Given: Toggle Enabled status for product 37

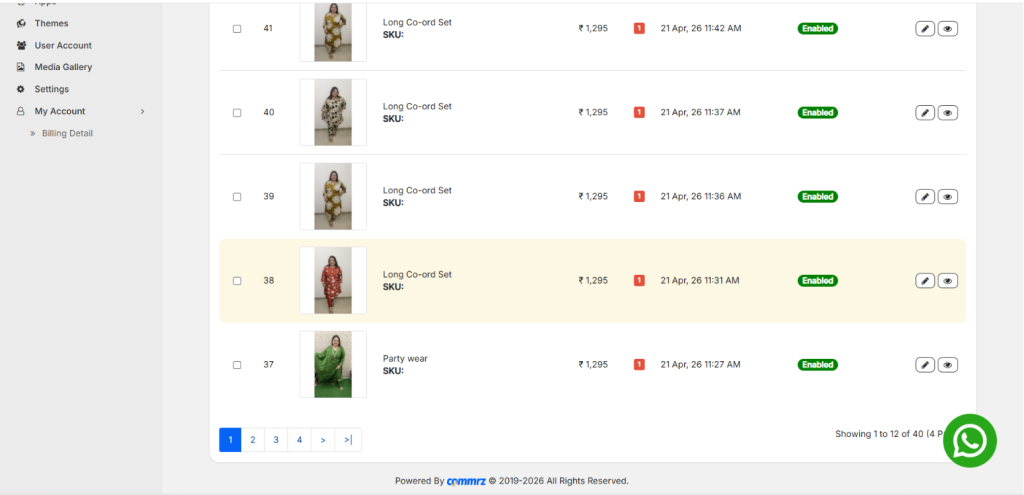Looking at the screenshot, I should click(x=818, y=364).
